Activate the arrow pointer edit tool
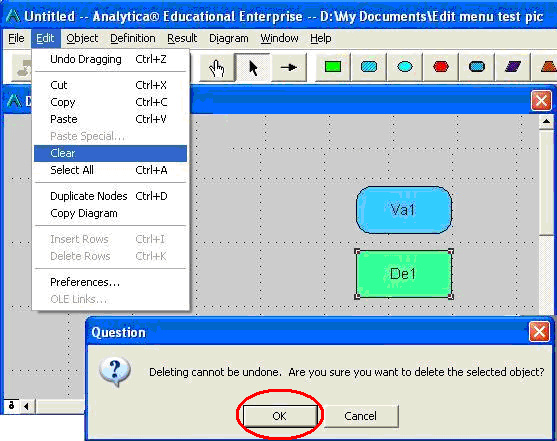 pos(253,68)
